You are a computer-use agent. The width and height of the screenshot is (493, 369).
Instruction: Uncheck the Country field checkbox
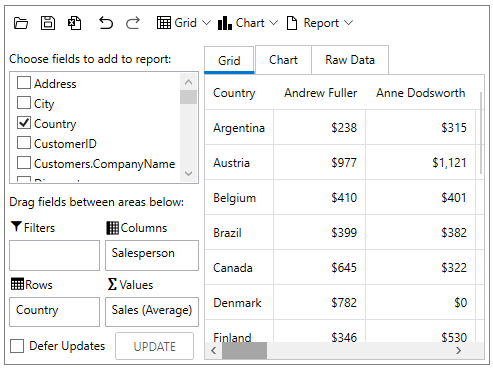pyautogui.click(x=24, y=123)
